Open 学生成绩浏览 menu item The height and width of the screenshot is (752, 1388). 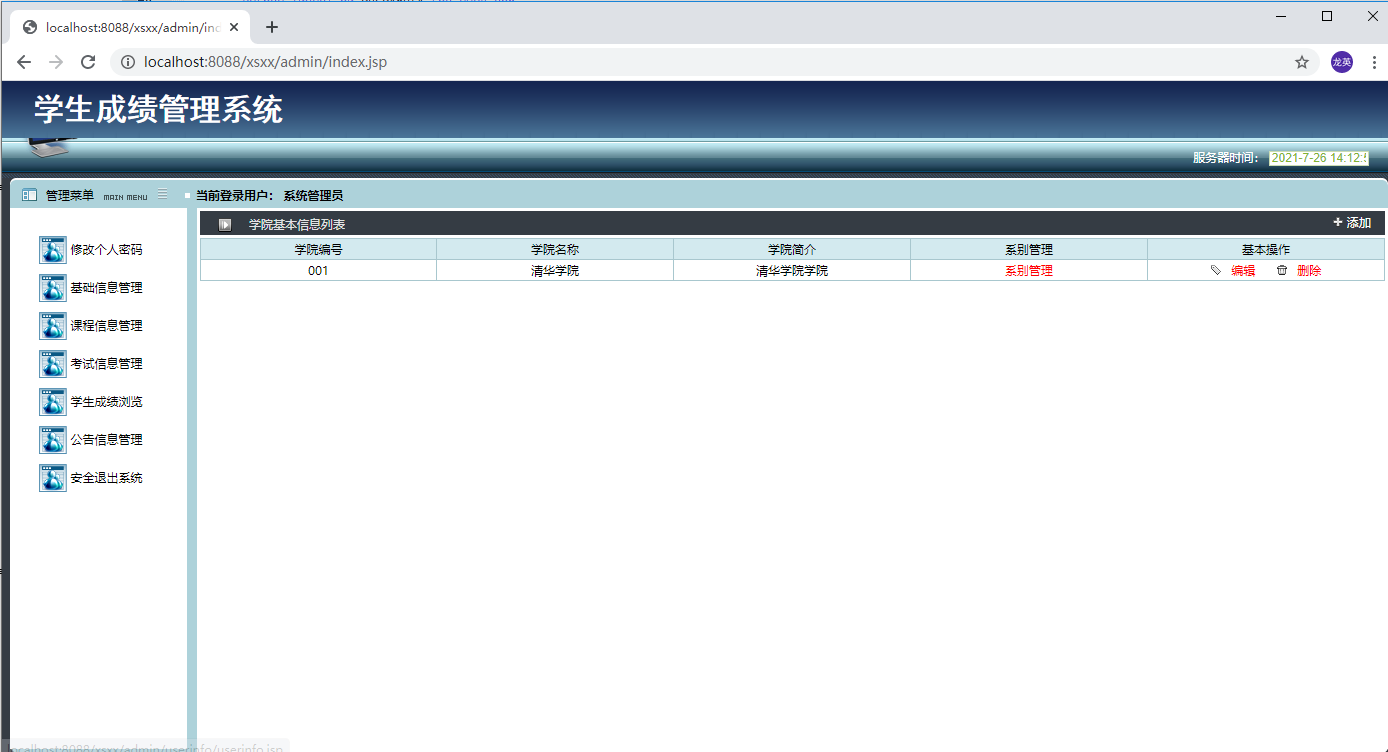106,402
